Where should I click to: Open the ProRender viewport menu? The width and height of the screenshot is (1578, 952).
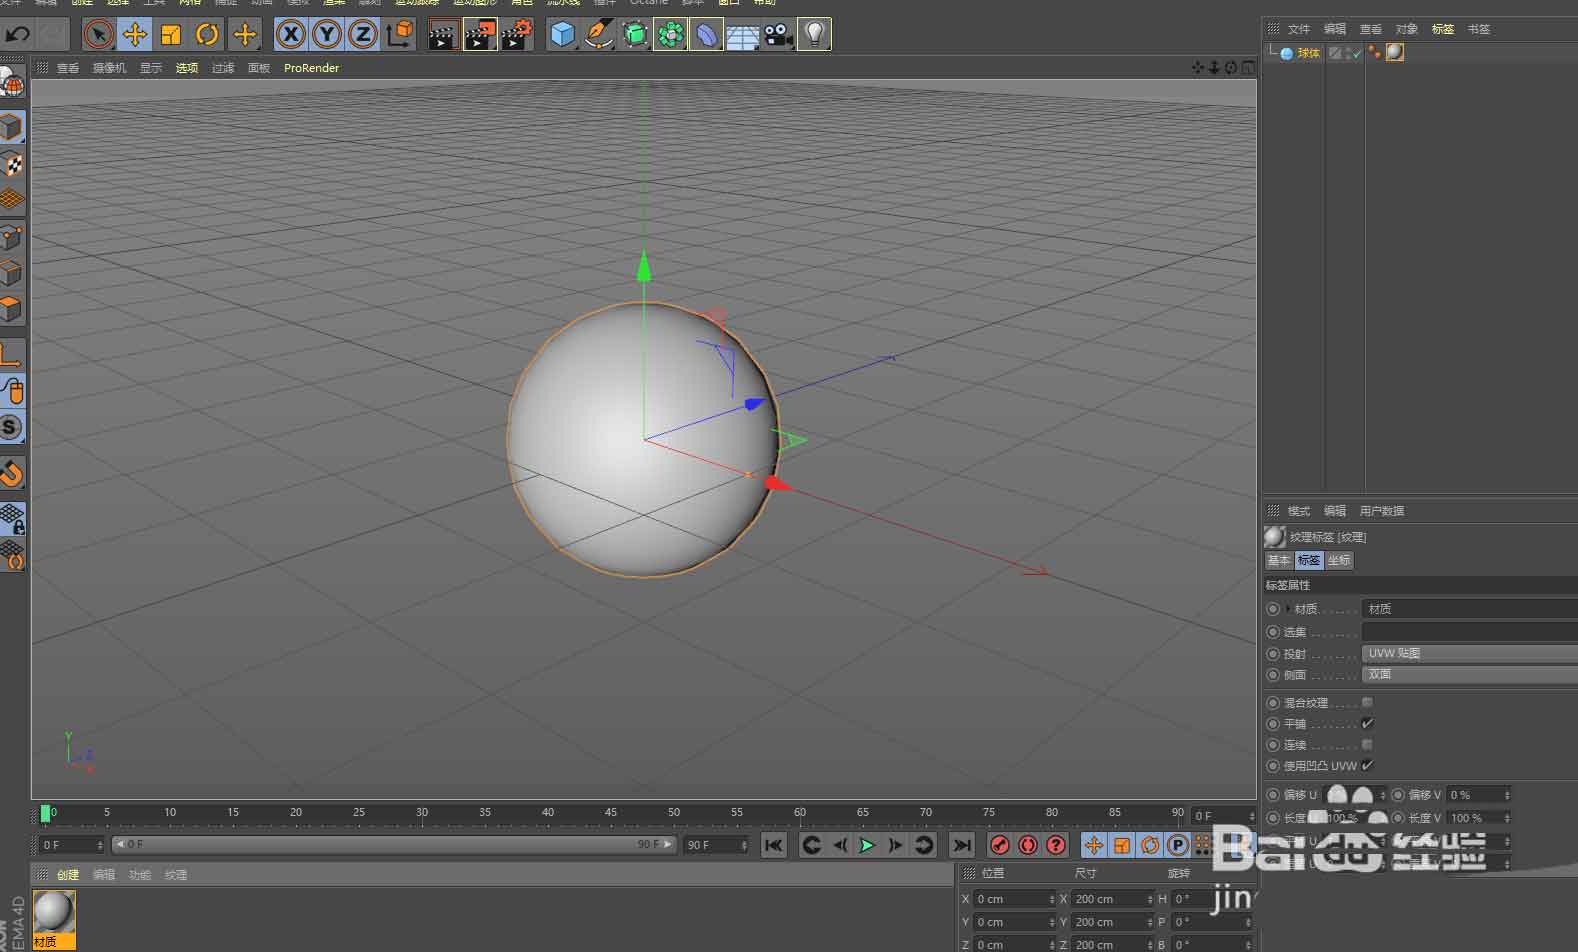[311, 68]
